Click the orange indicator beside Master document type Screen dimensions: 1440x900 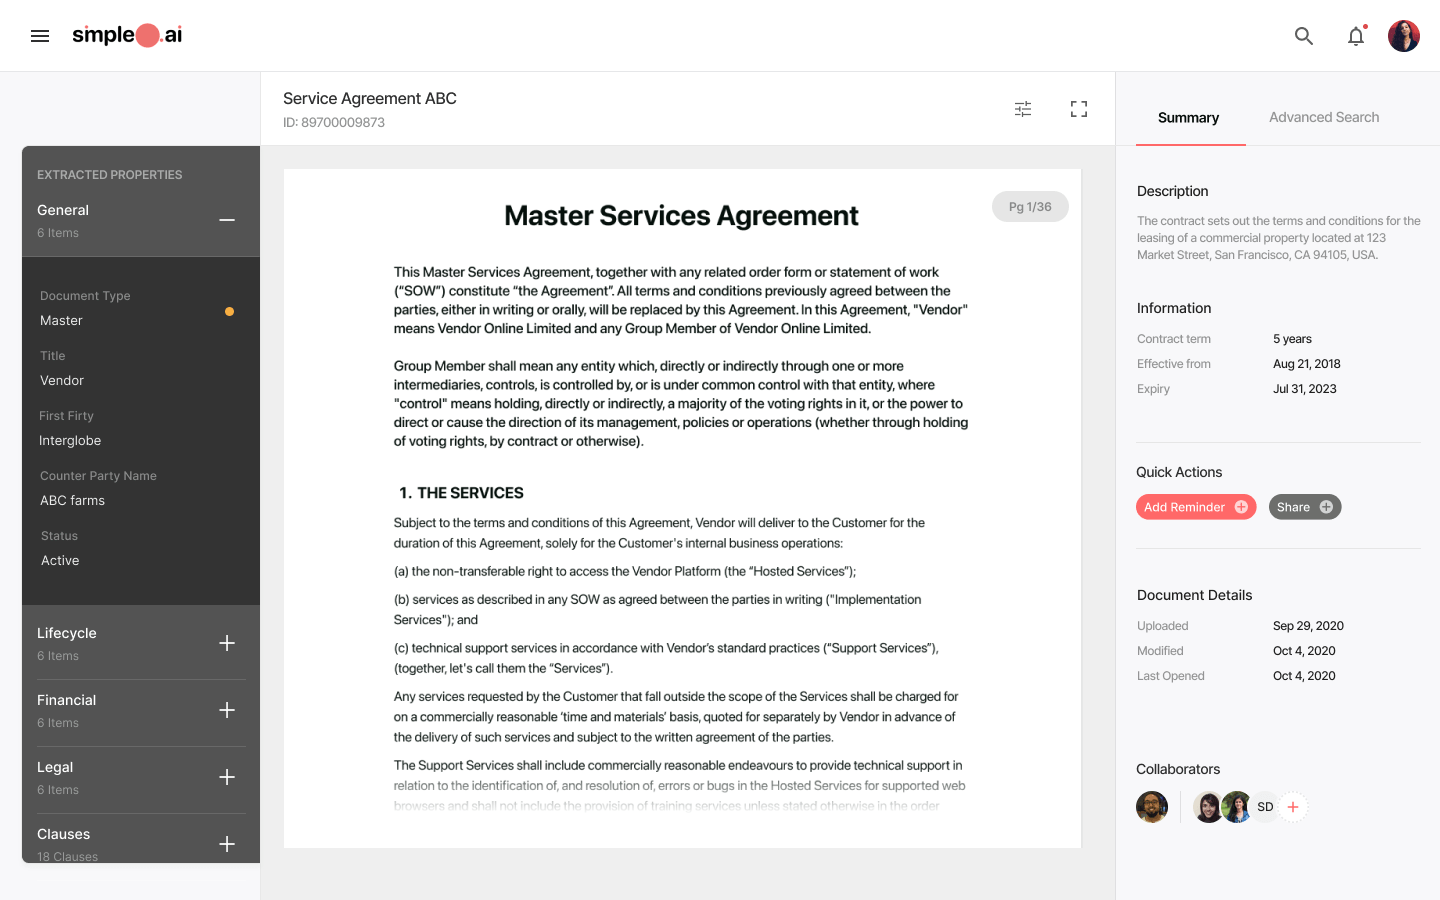(229, 311)
